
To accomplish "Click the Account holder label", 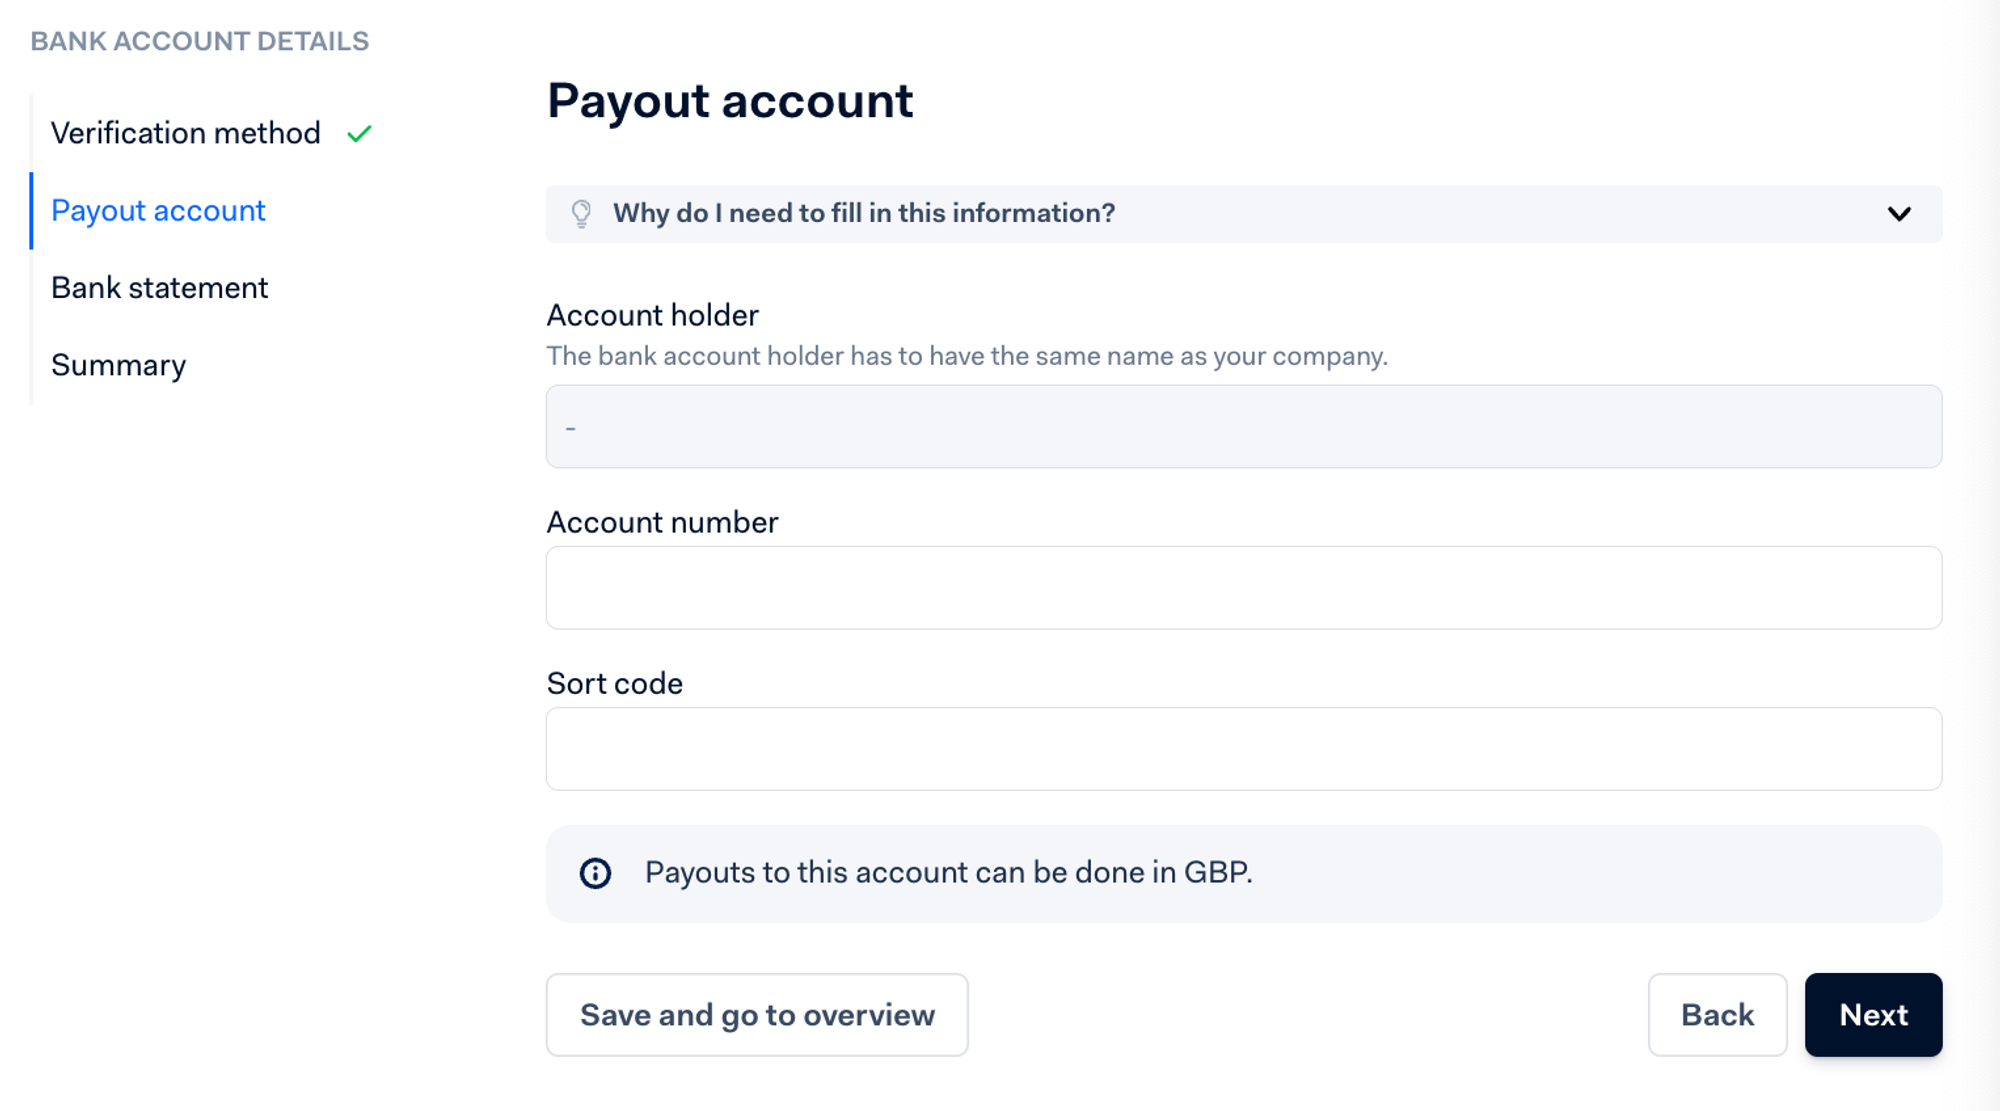I will click(x=652, y=315).
